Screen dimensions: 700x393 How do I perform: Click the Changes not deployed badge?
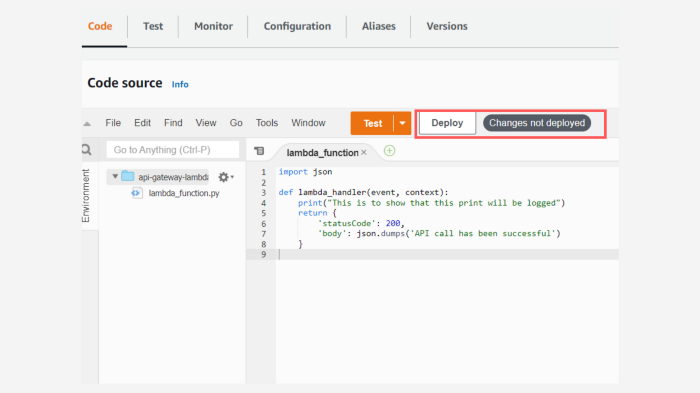tap(537, 123)
